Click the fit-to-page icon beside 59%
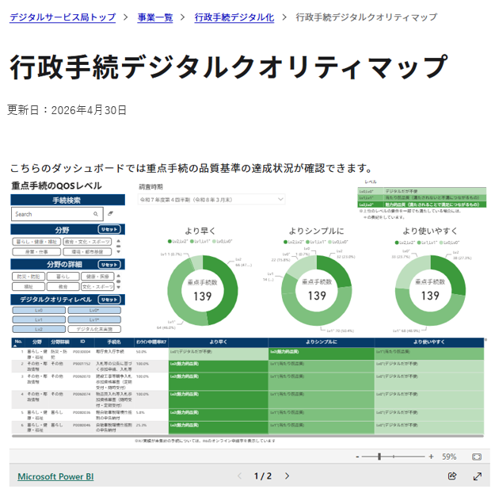495x489 pixels. pos(477,456)
